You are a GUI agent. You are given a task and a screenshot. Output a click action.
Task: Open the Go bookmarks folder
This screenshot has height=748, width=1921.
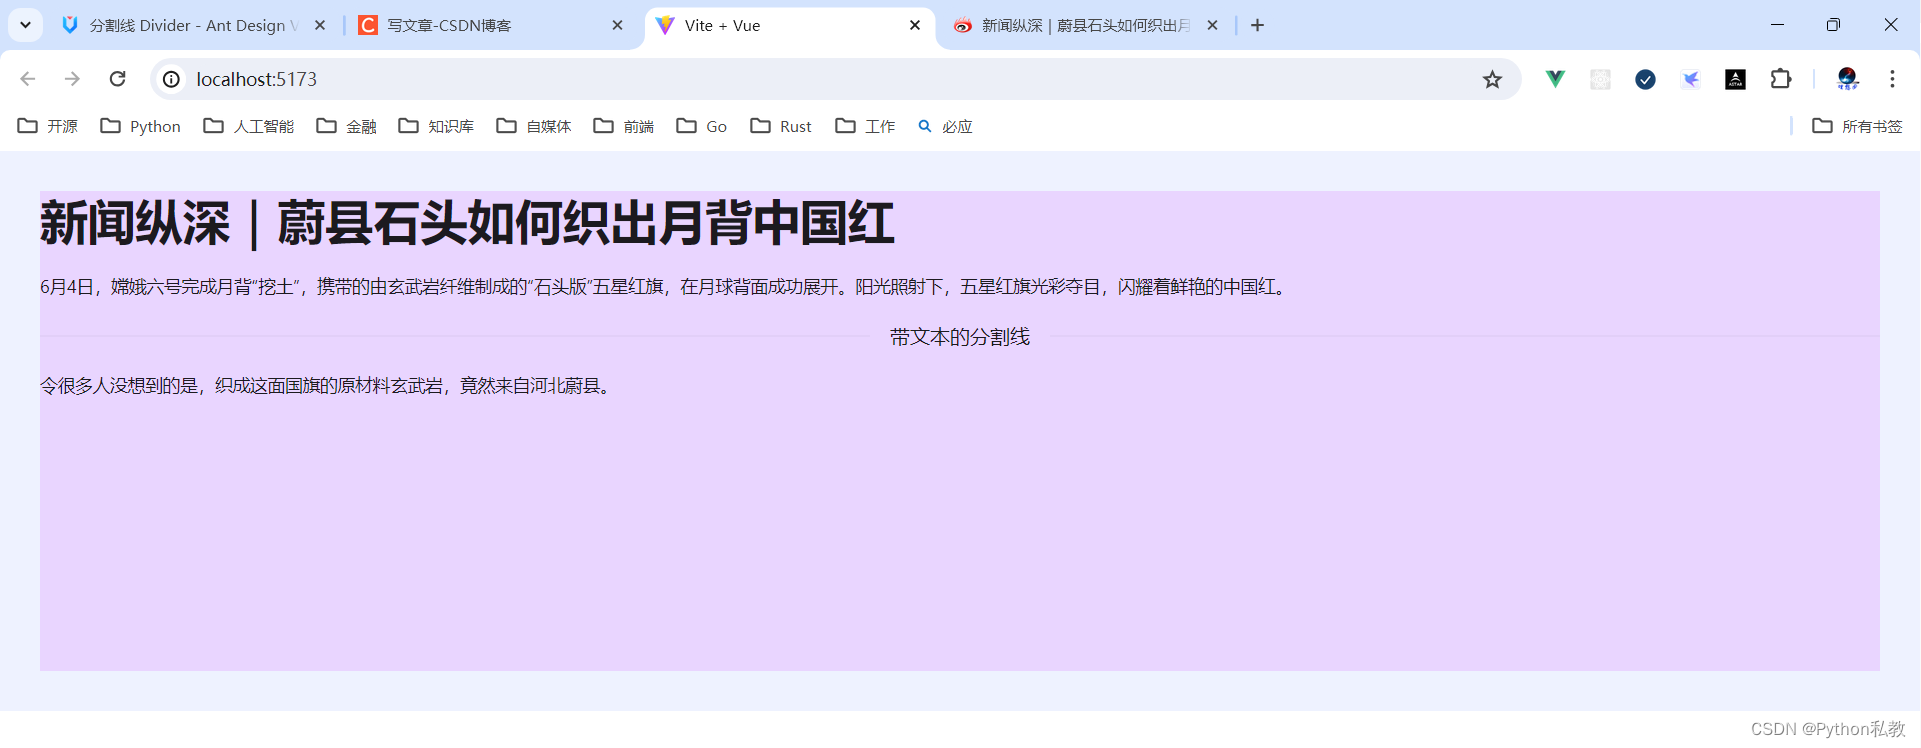[x=702, y=126]
